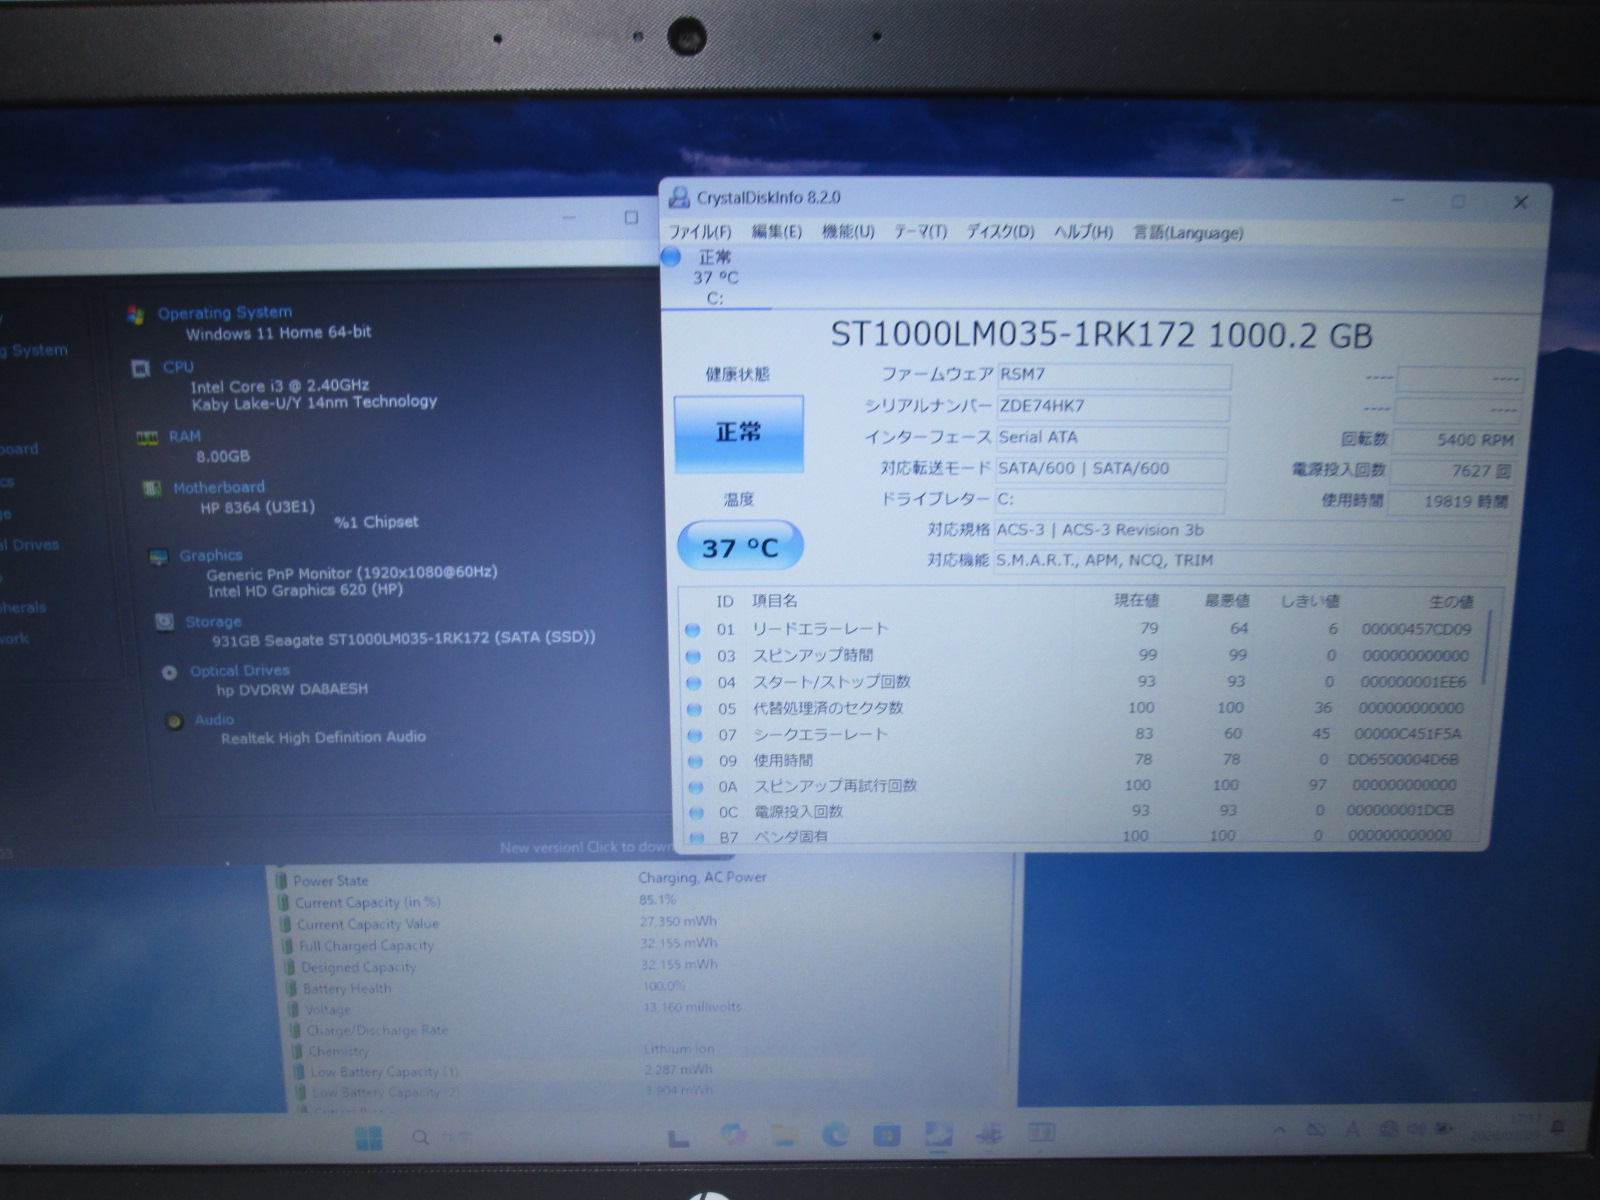
Task: Open Microsoft Edge from the taskbar
Action: point(835,1134)
